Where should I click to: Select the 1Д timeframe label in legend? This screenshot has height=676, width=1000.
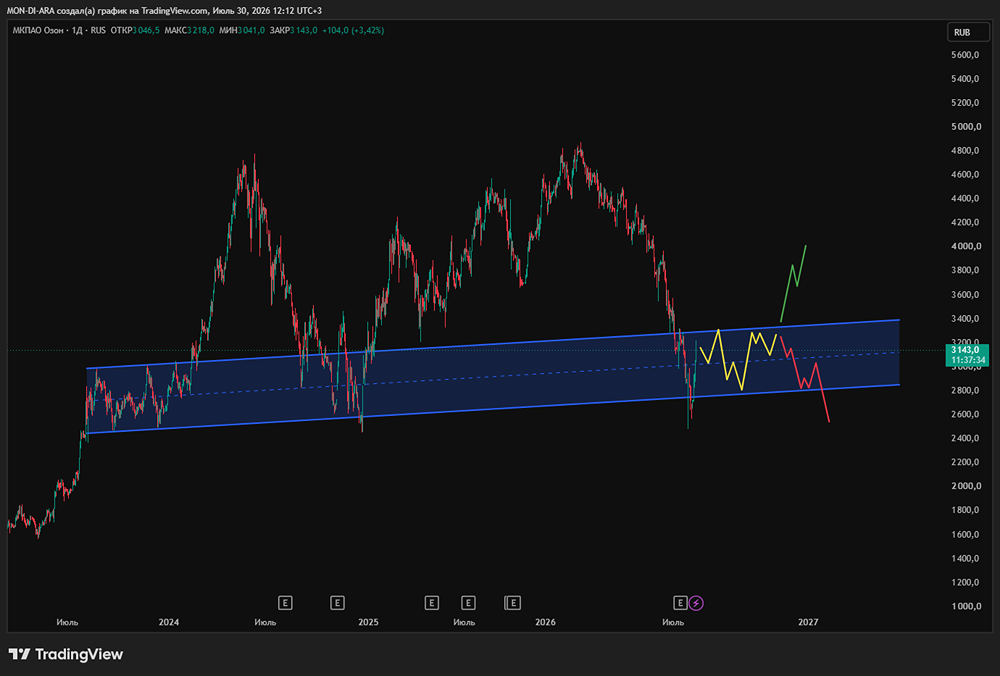[x=77, y=30]
